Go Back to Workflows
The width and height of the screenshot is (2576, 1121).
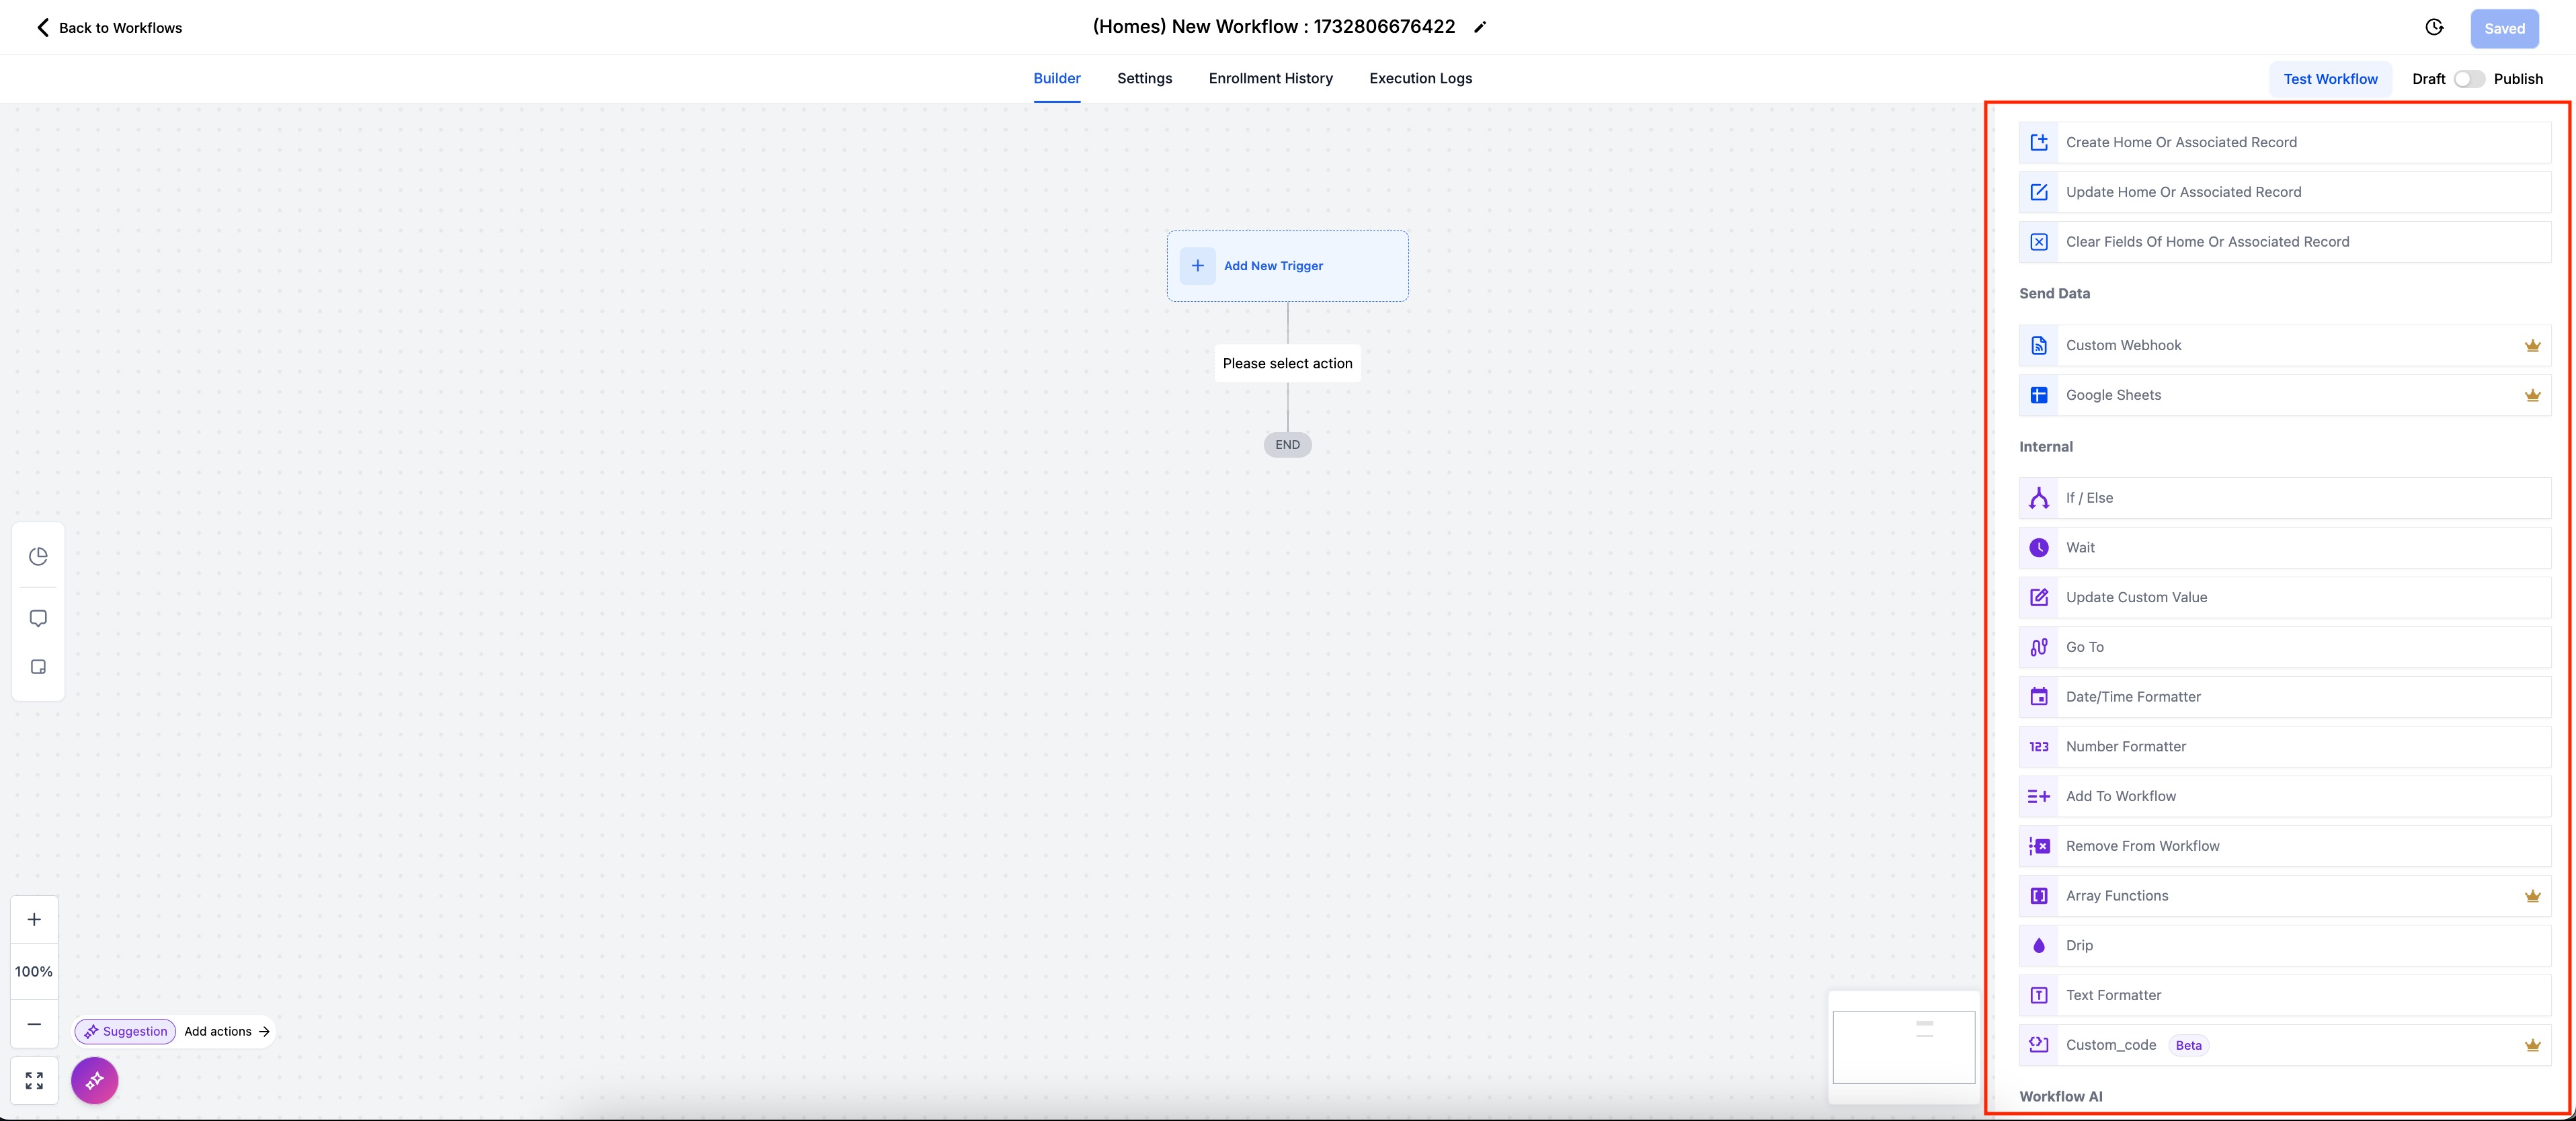(x=109, y=28)
